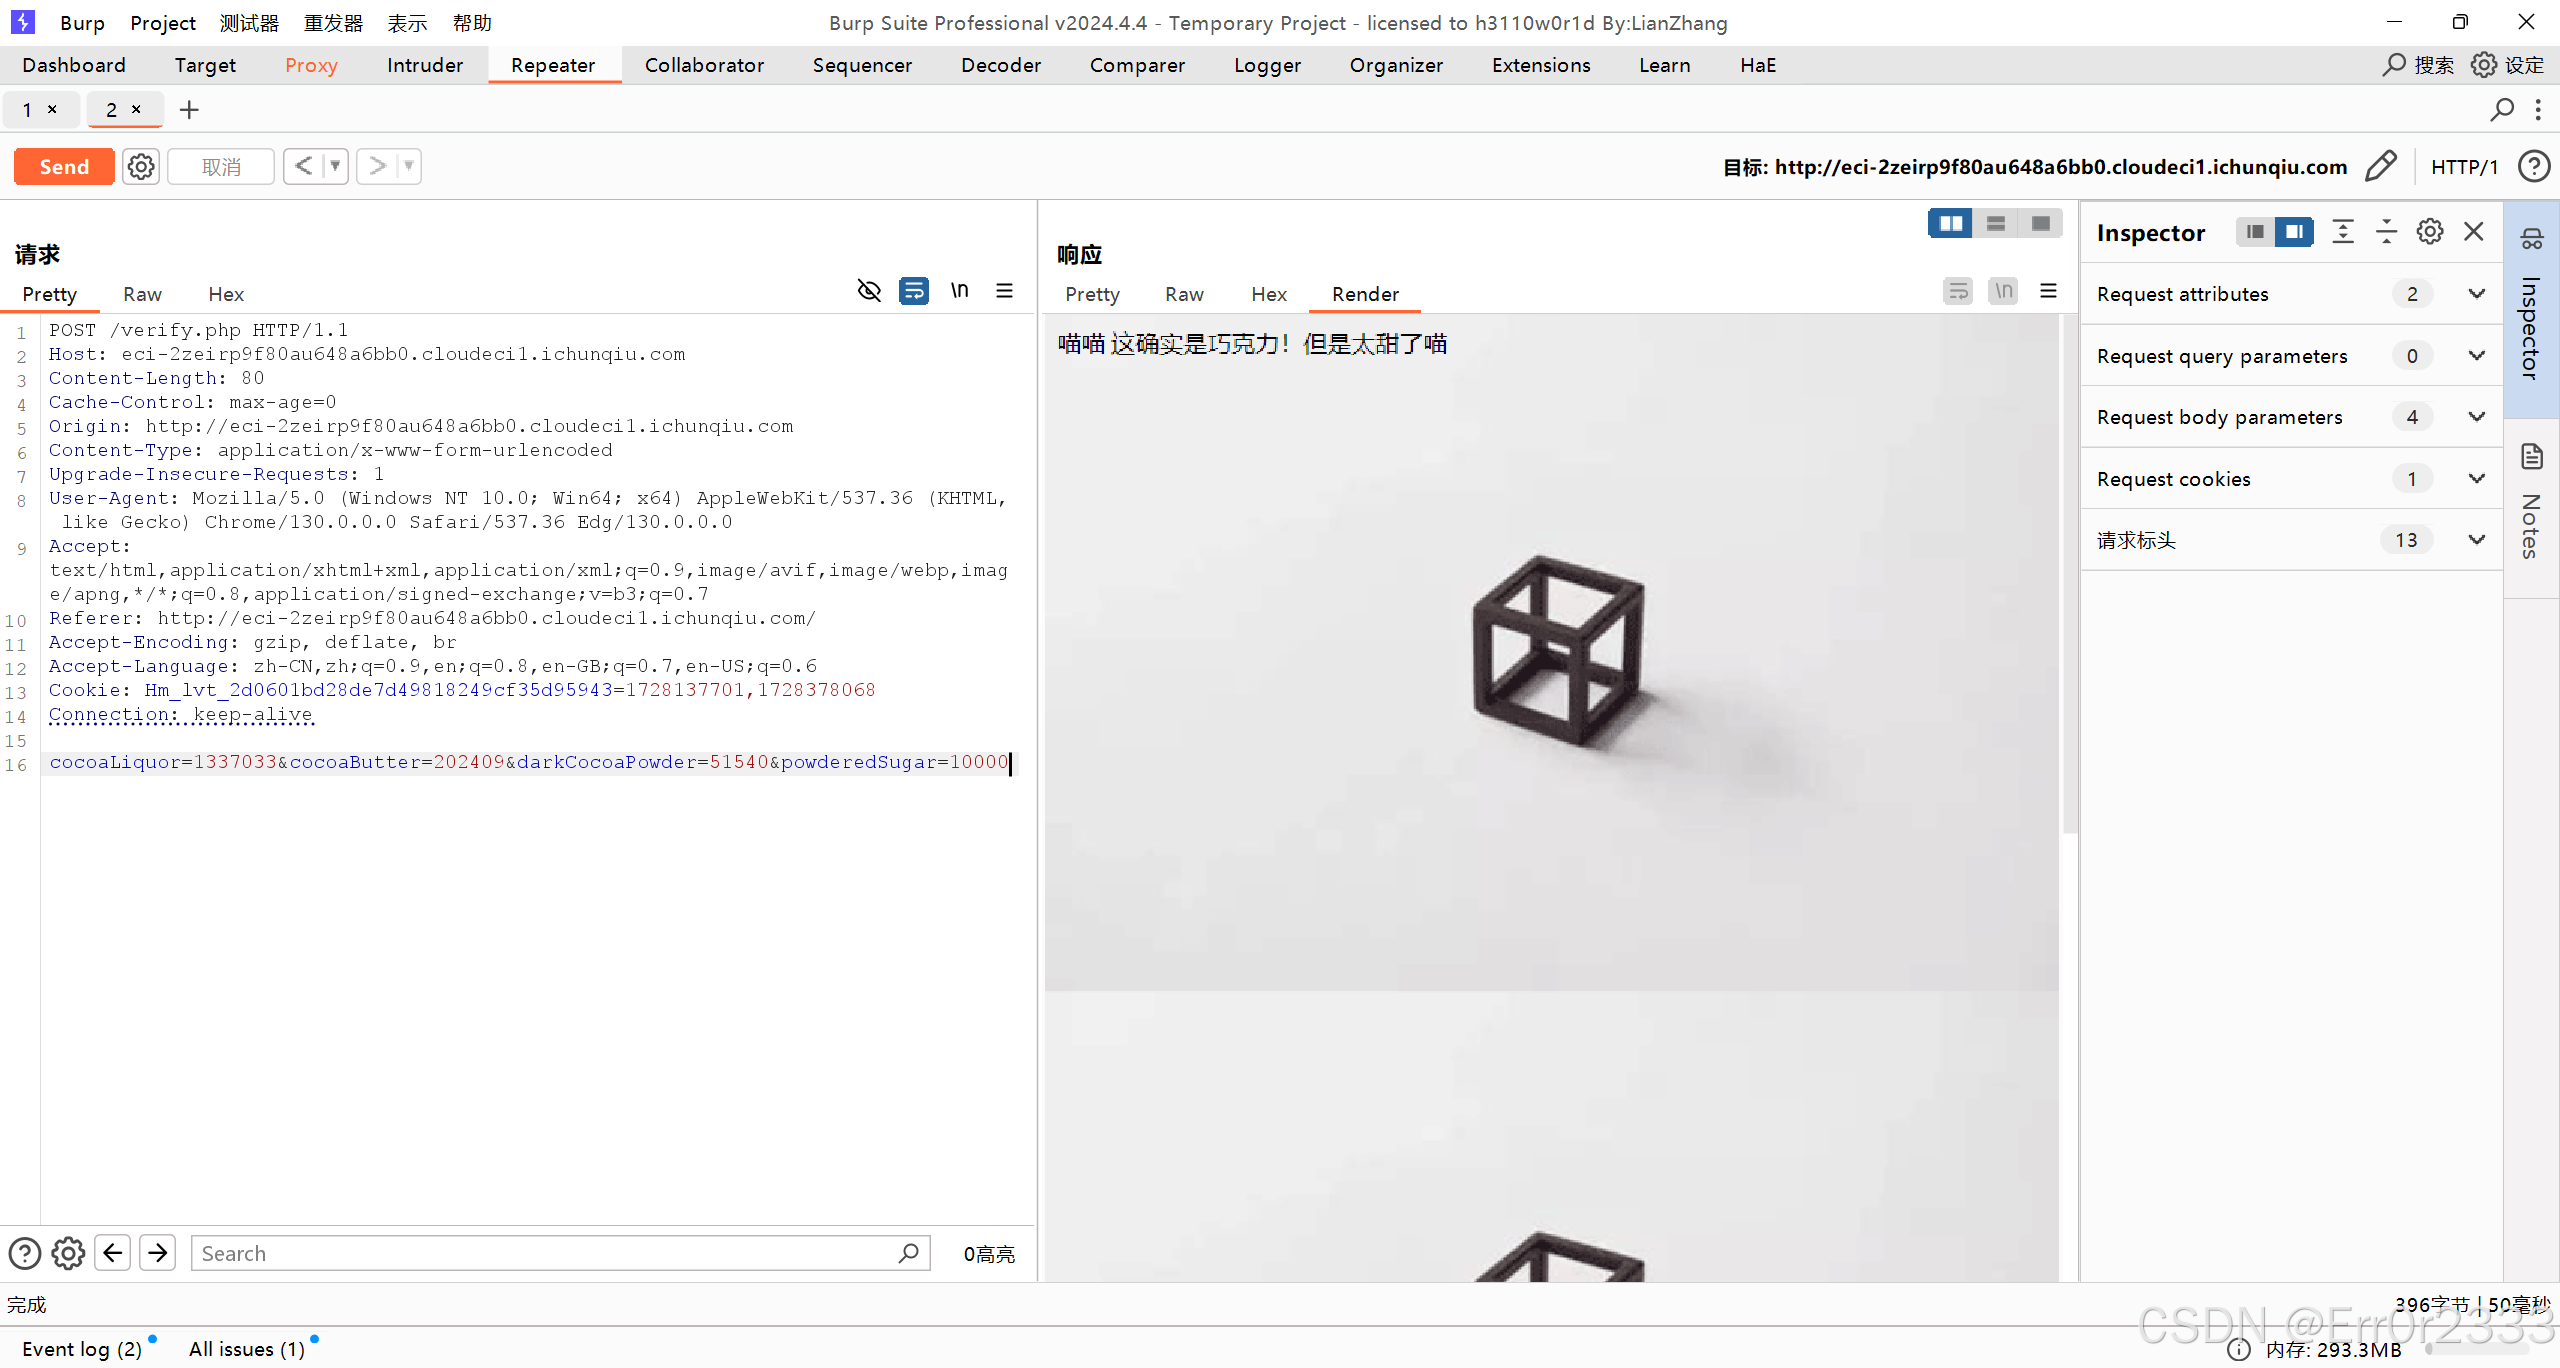Click the Inspector settings gear icon

click(2430, 232)
